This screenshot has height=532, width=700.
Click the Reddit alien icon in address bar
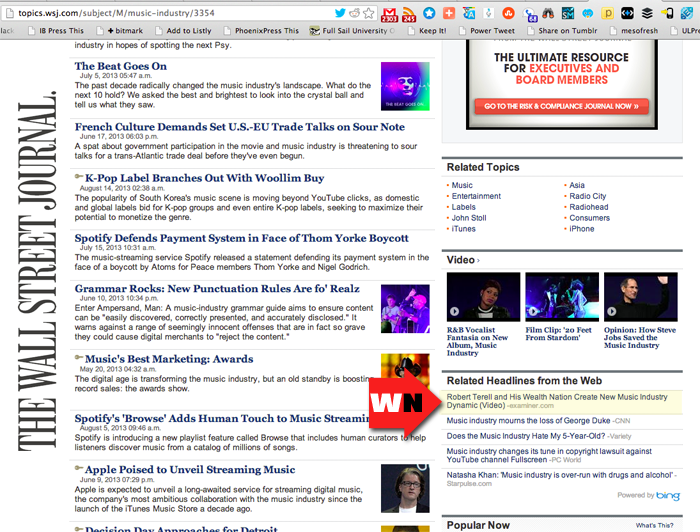[354, 13]
